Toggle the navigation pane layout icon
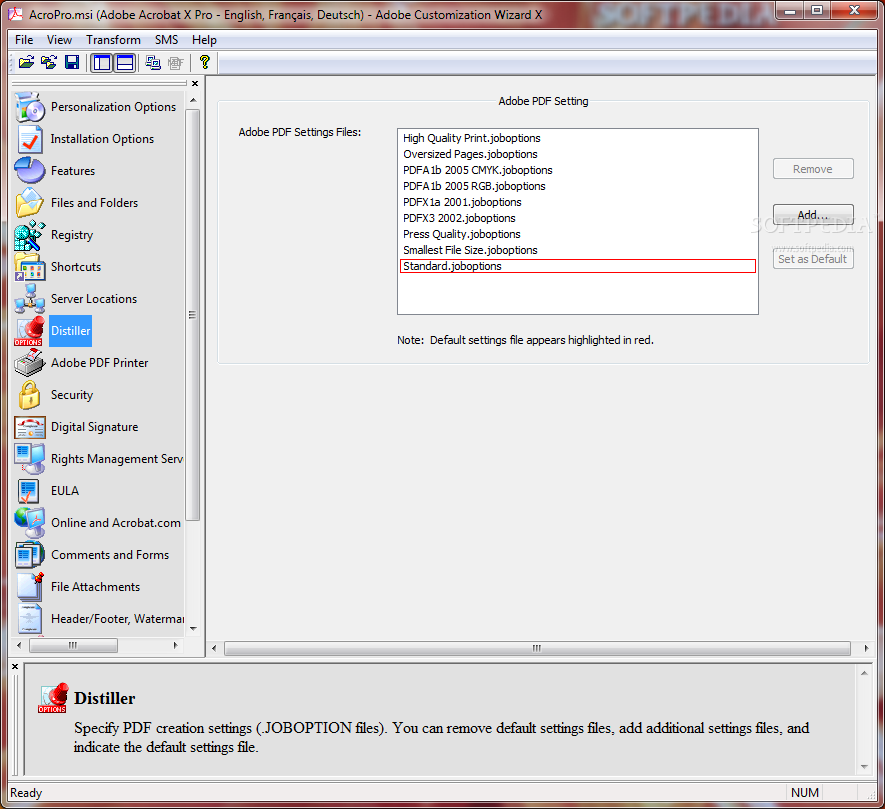This screenshot has height=809, width=885. coord(102,62)
